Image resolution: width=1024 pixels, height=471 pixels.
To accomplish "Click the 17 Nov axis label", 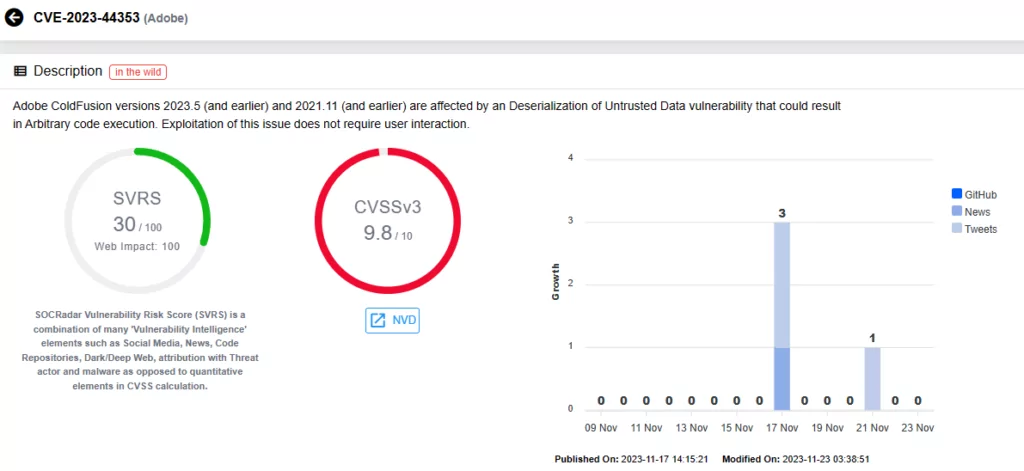I will pyautogui.click(x=782, y=428).
